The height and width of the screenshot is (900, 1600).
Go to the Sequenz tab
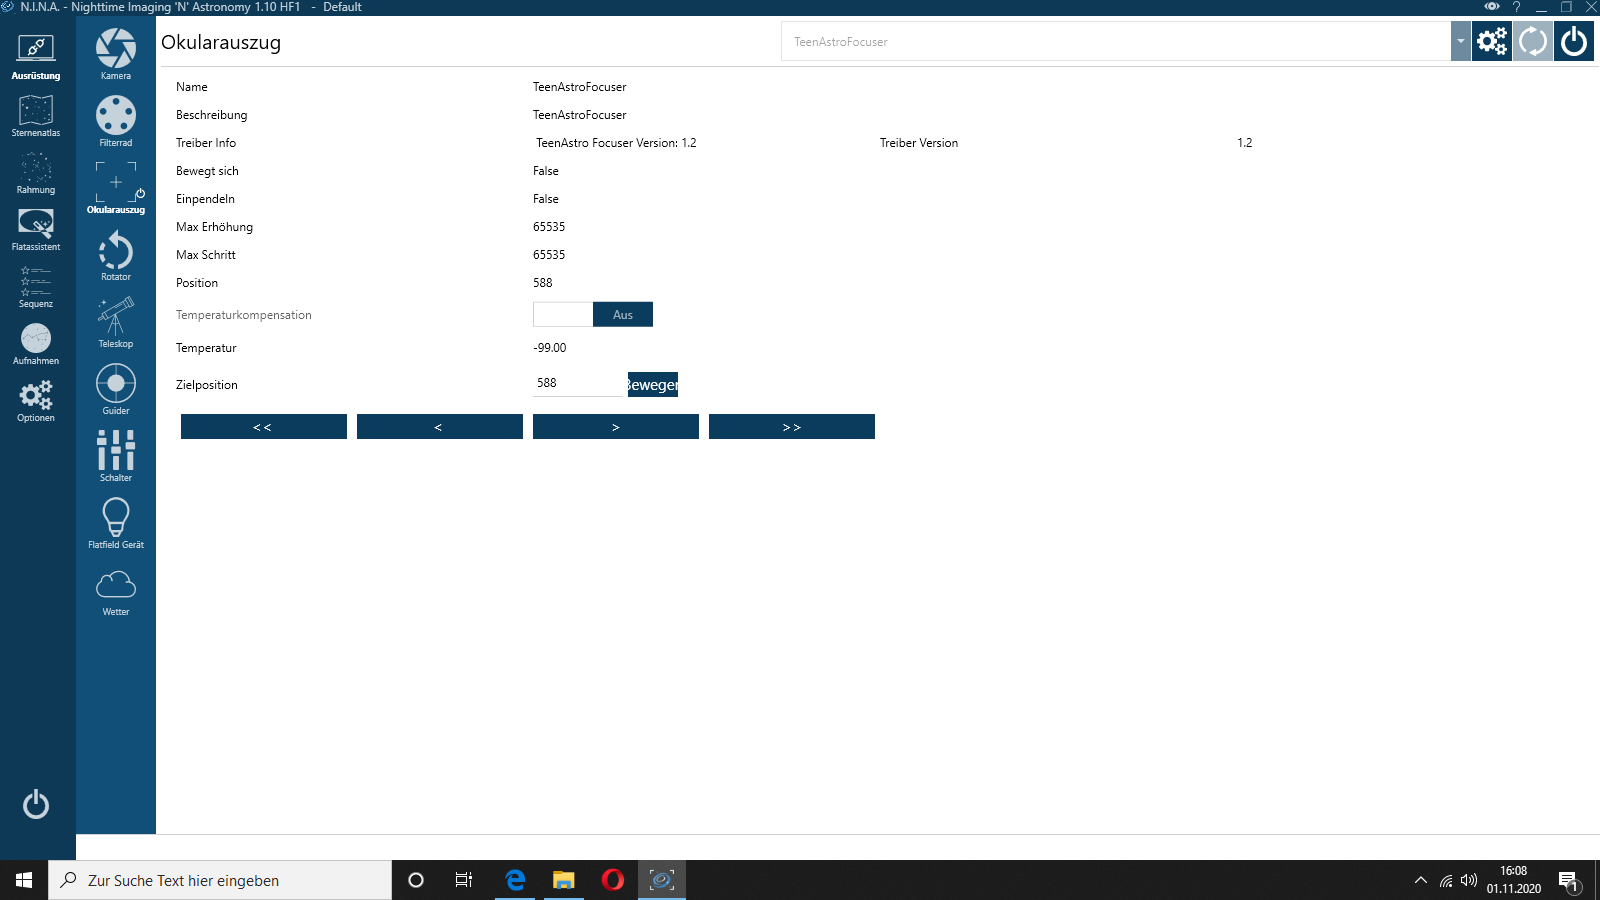point(36,286)
